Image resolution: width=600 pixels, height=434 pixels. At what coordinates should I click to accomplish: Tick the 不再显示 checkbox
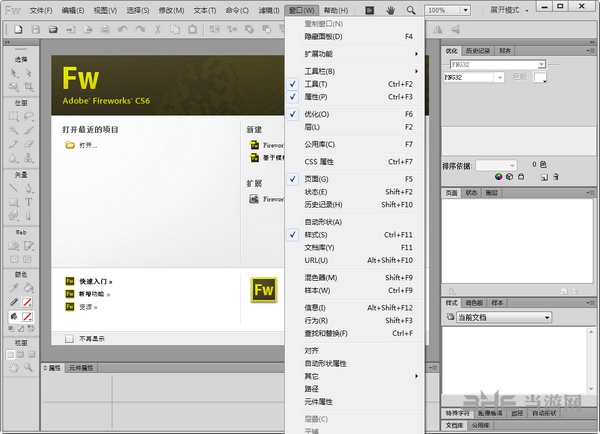[69, 339]
